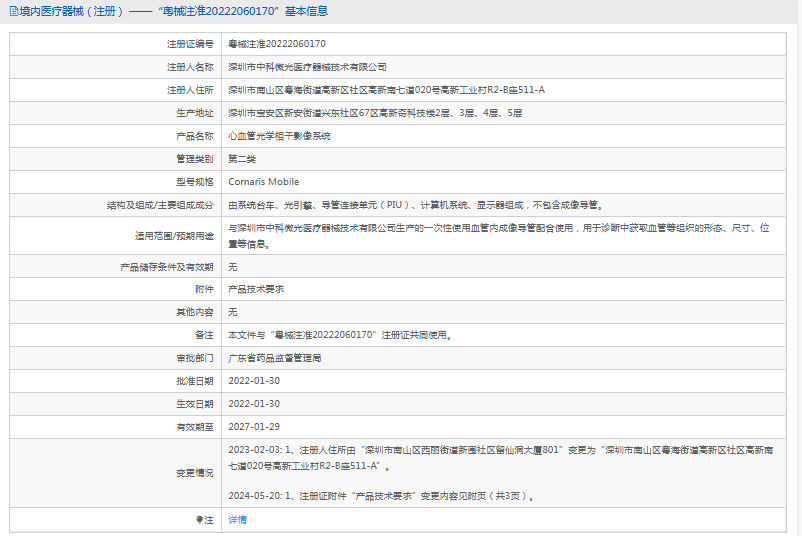Click the 审批部门 label

click(x=195, y=358)
